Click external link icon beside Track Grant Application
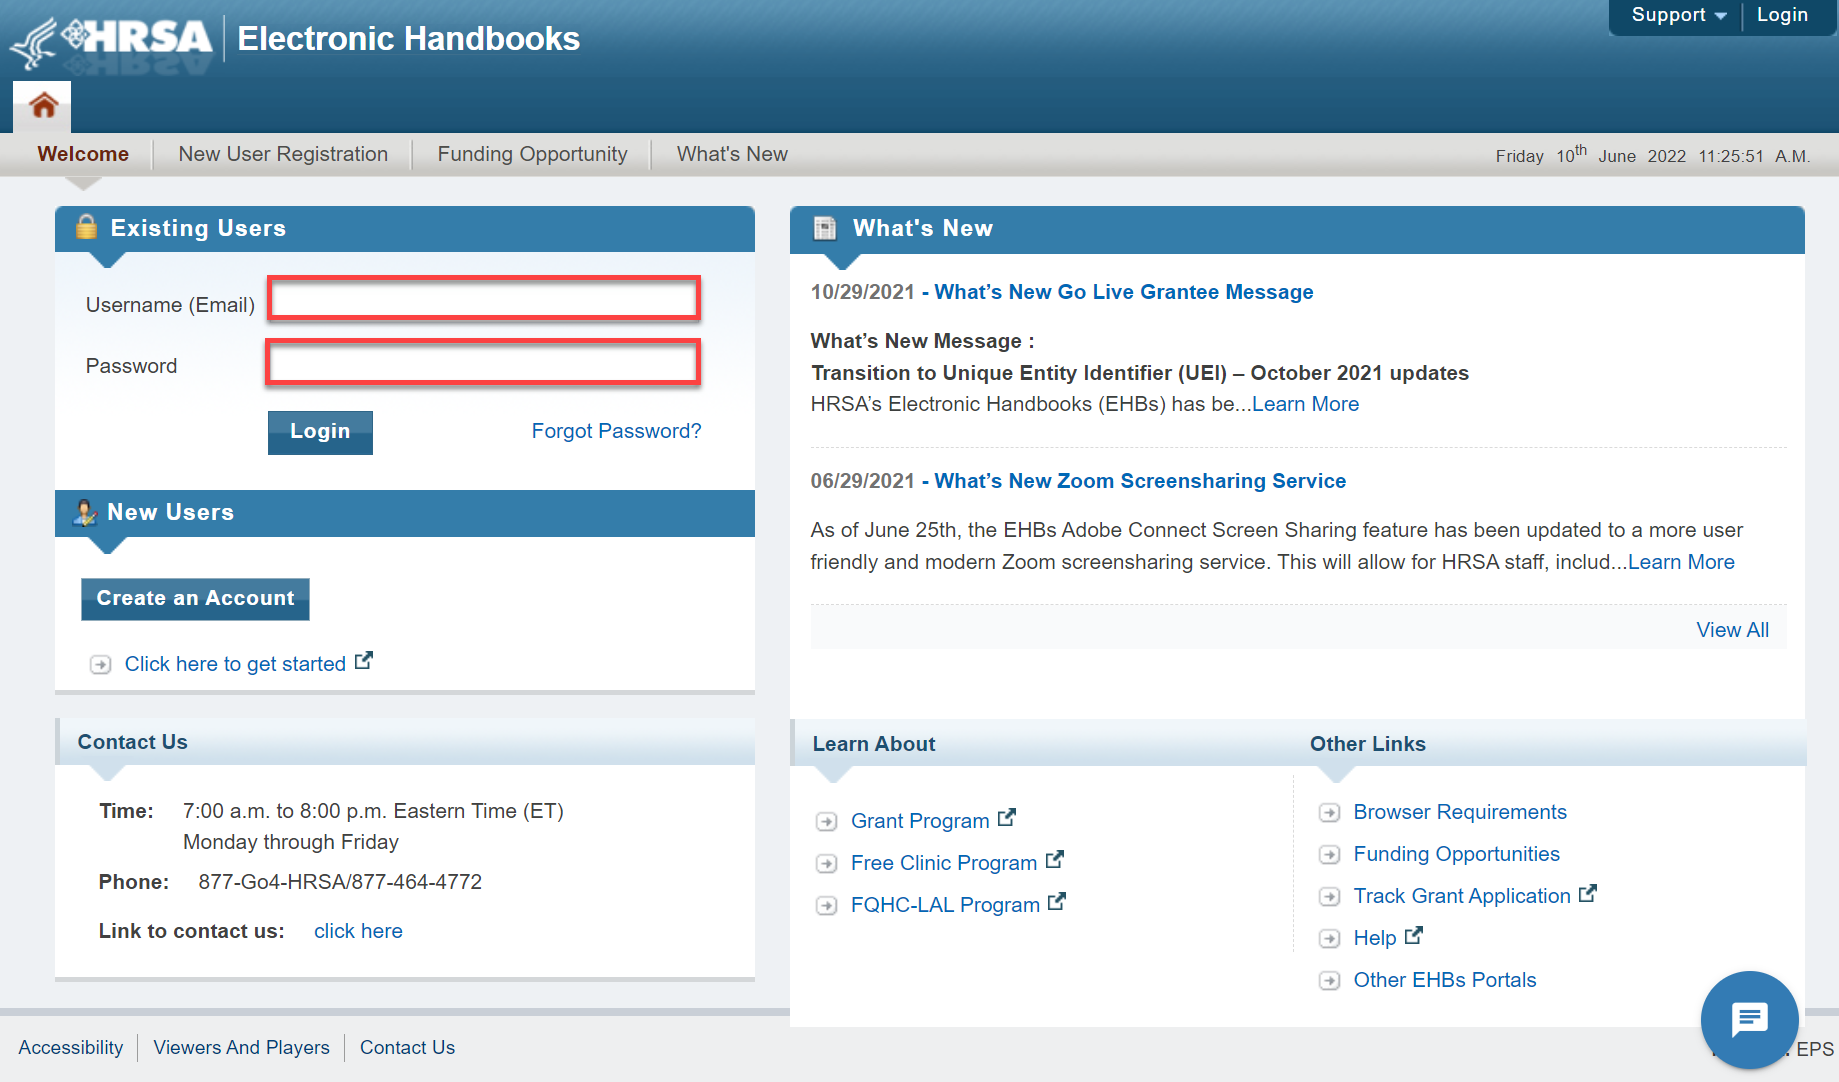The width and height of the screenshot is (1839, 1082). 1588,893
